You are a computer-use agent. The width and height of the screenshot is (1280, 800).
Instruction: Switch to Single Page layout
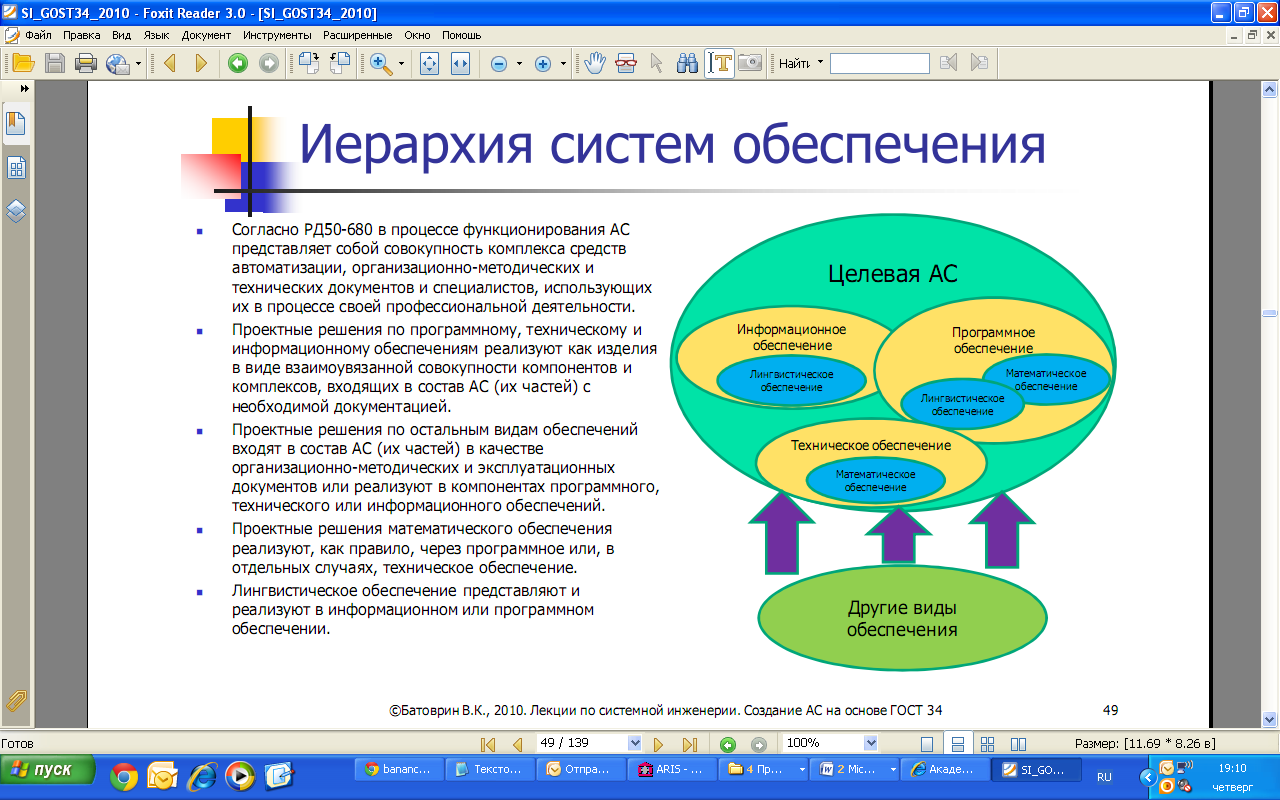pyautogui.click(x=927, y=744)
